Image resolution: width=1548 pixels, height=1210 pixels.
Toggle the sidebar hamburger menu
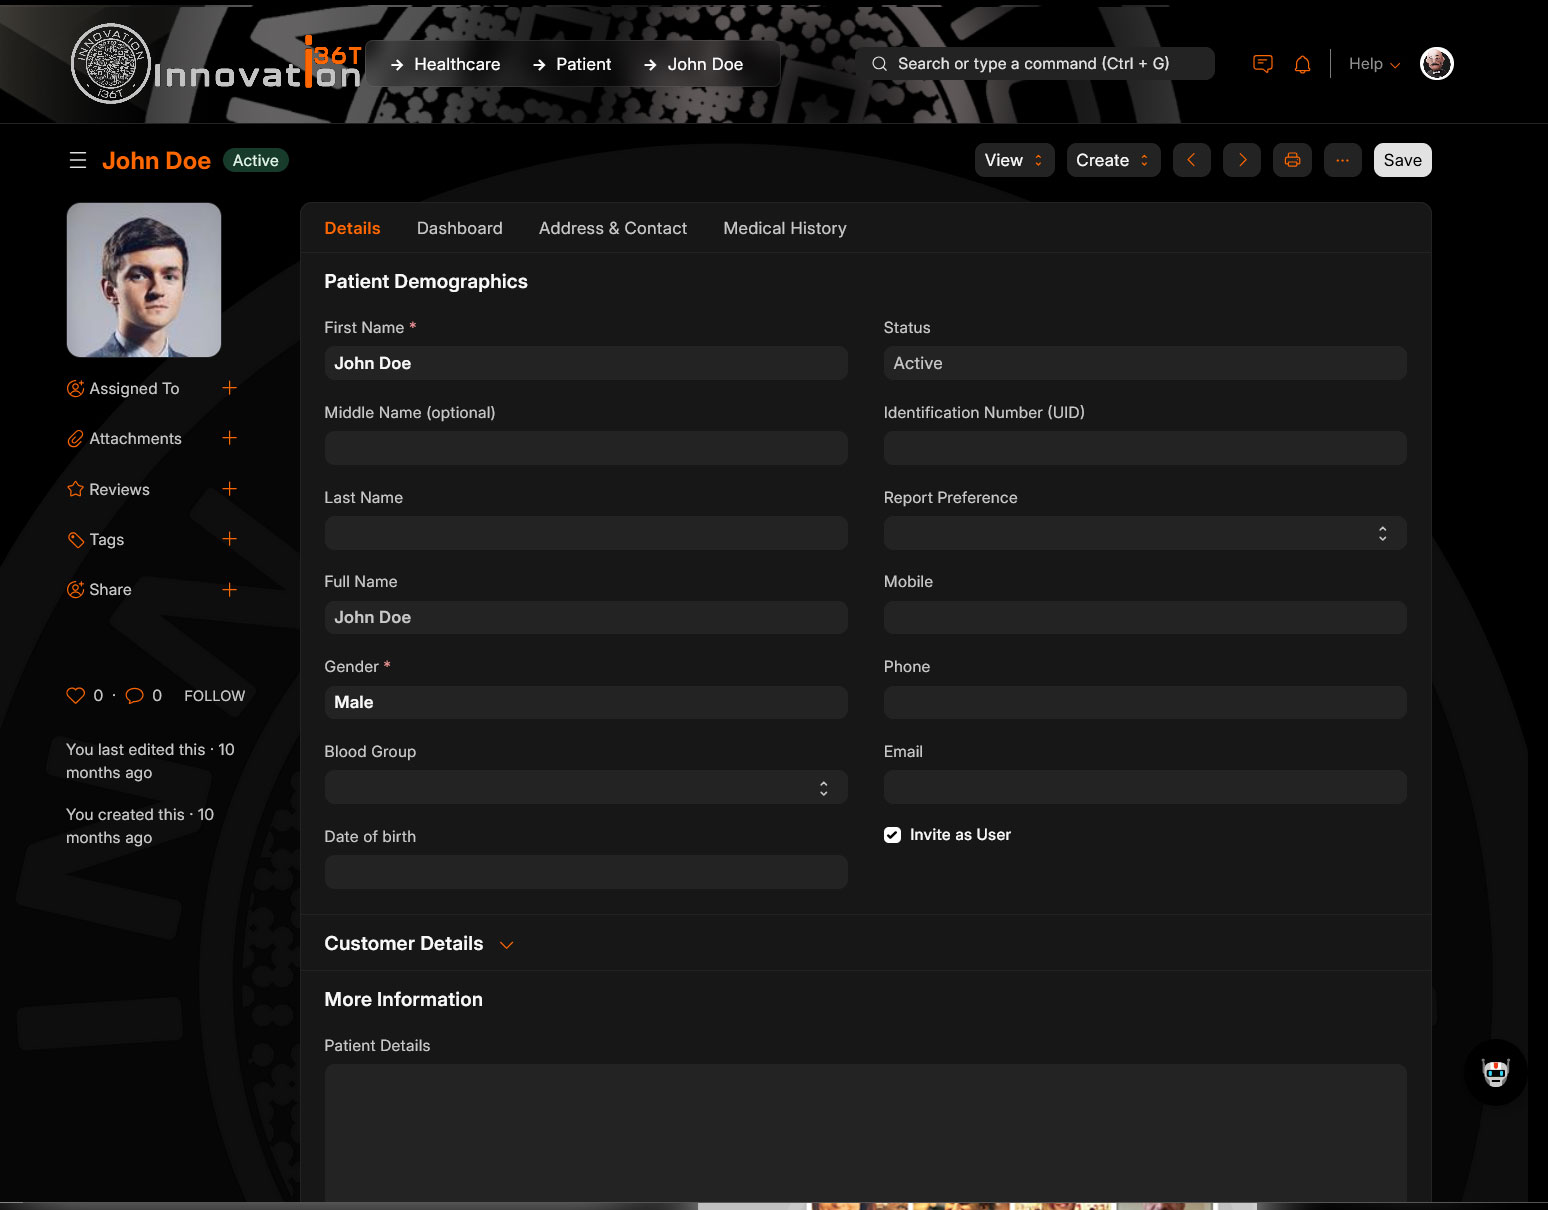(x=78, y=160)
